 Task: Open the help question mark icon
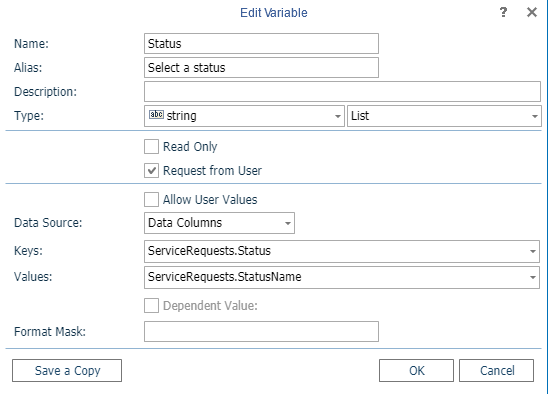503,13
